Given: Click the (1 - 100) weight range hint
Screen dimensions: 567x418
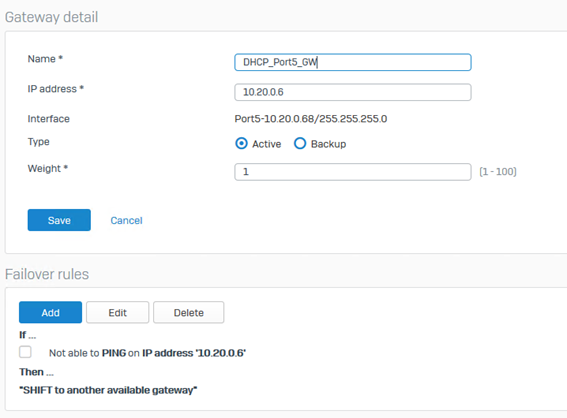Looking at the screenshot, I should (x=498, y=171).
